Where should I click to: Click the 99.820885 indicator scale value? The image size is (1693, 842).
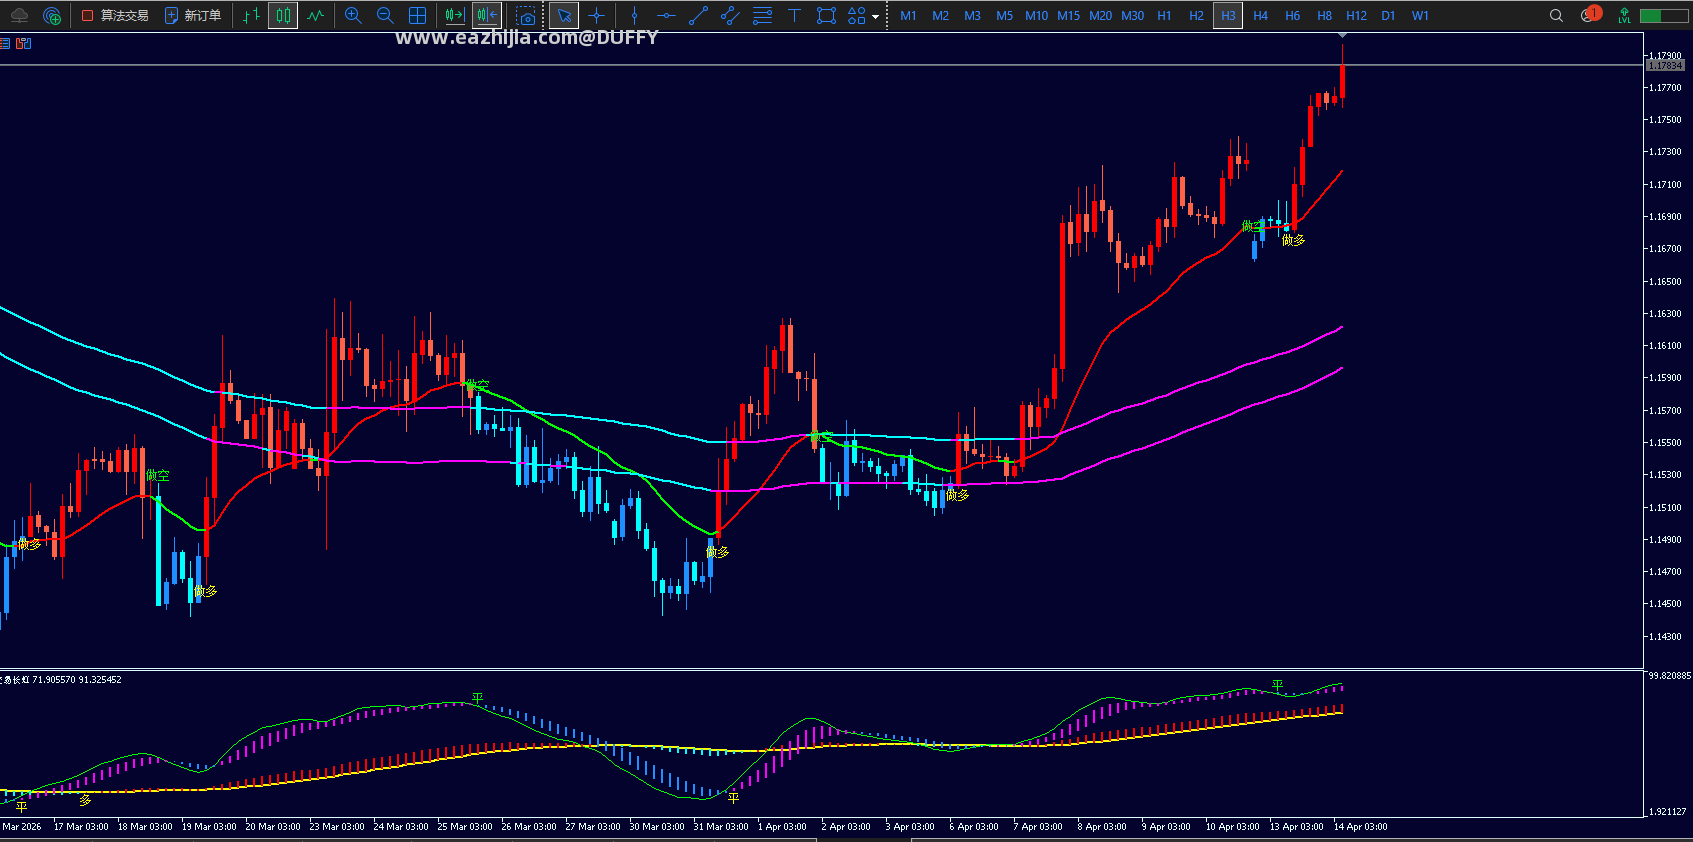pyautogui.click(x=1669, y=676)
